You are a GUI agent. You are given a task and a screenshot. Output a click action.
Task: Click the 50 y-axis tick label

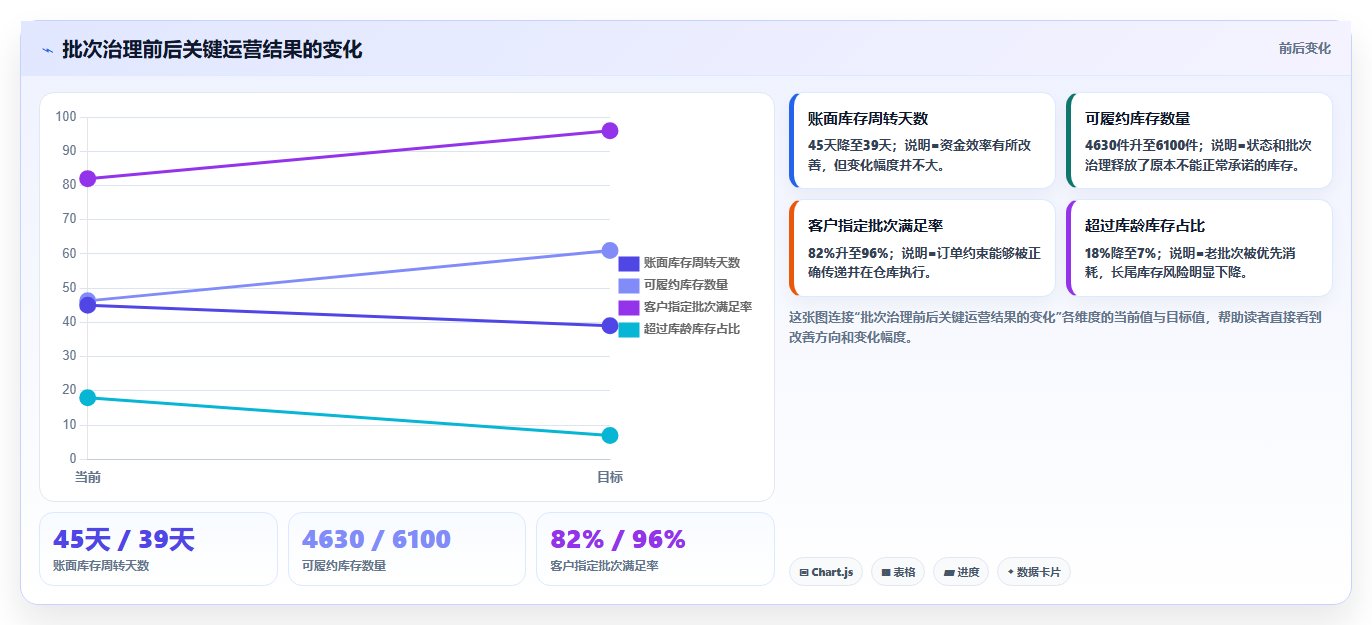(69, 288)
